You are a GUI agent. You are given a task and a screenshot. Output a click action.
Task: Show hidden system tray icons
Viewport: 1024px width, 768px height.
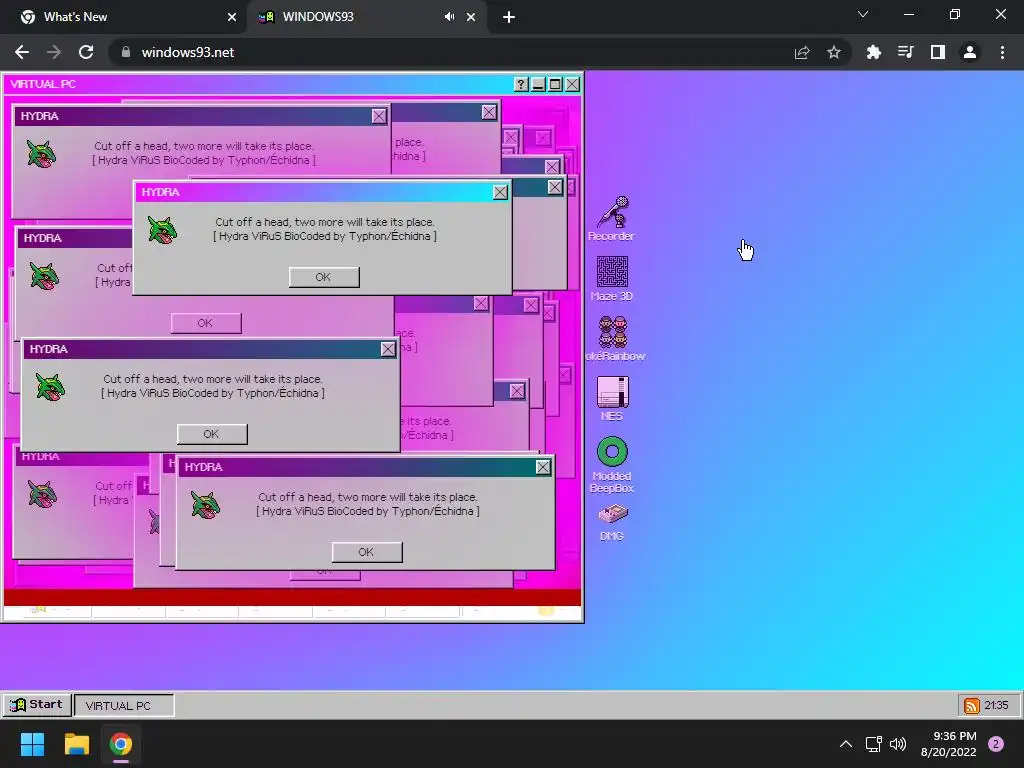846,744
